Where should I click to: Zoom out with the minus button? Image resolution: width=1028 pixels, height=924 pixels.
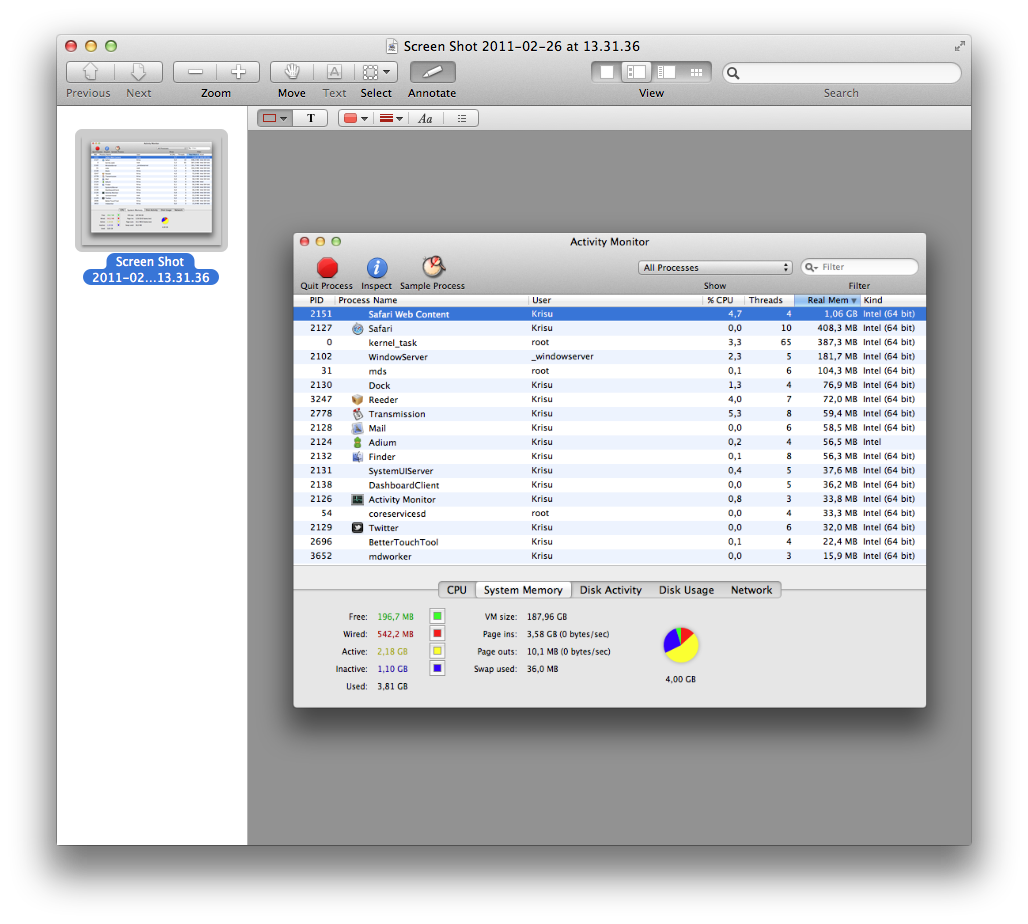(195, 71)
